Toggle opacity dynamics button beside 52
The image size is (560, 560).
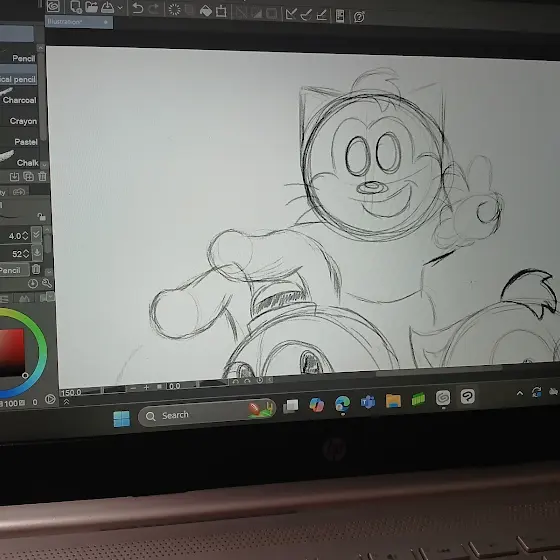point(37,252)
